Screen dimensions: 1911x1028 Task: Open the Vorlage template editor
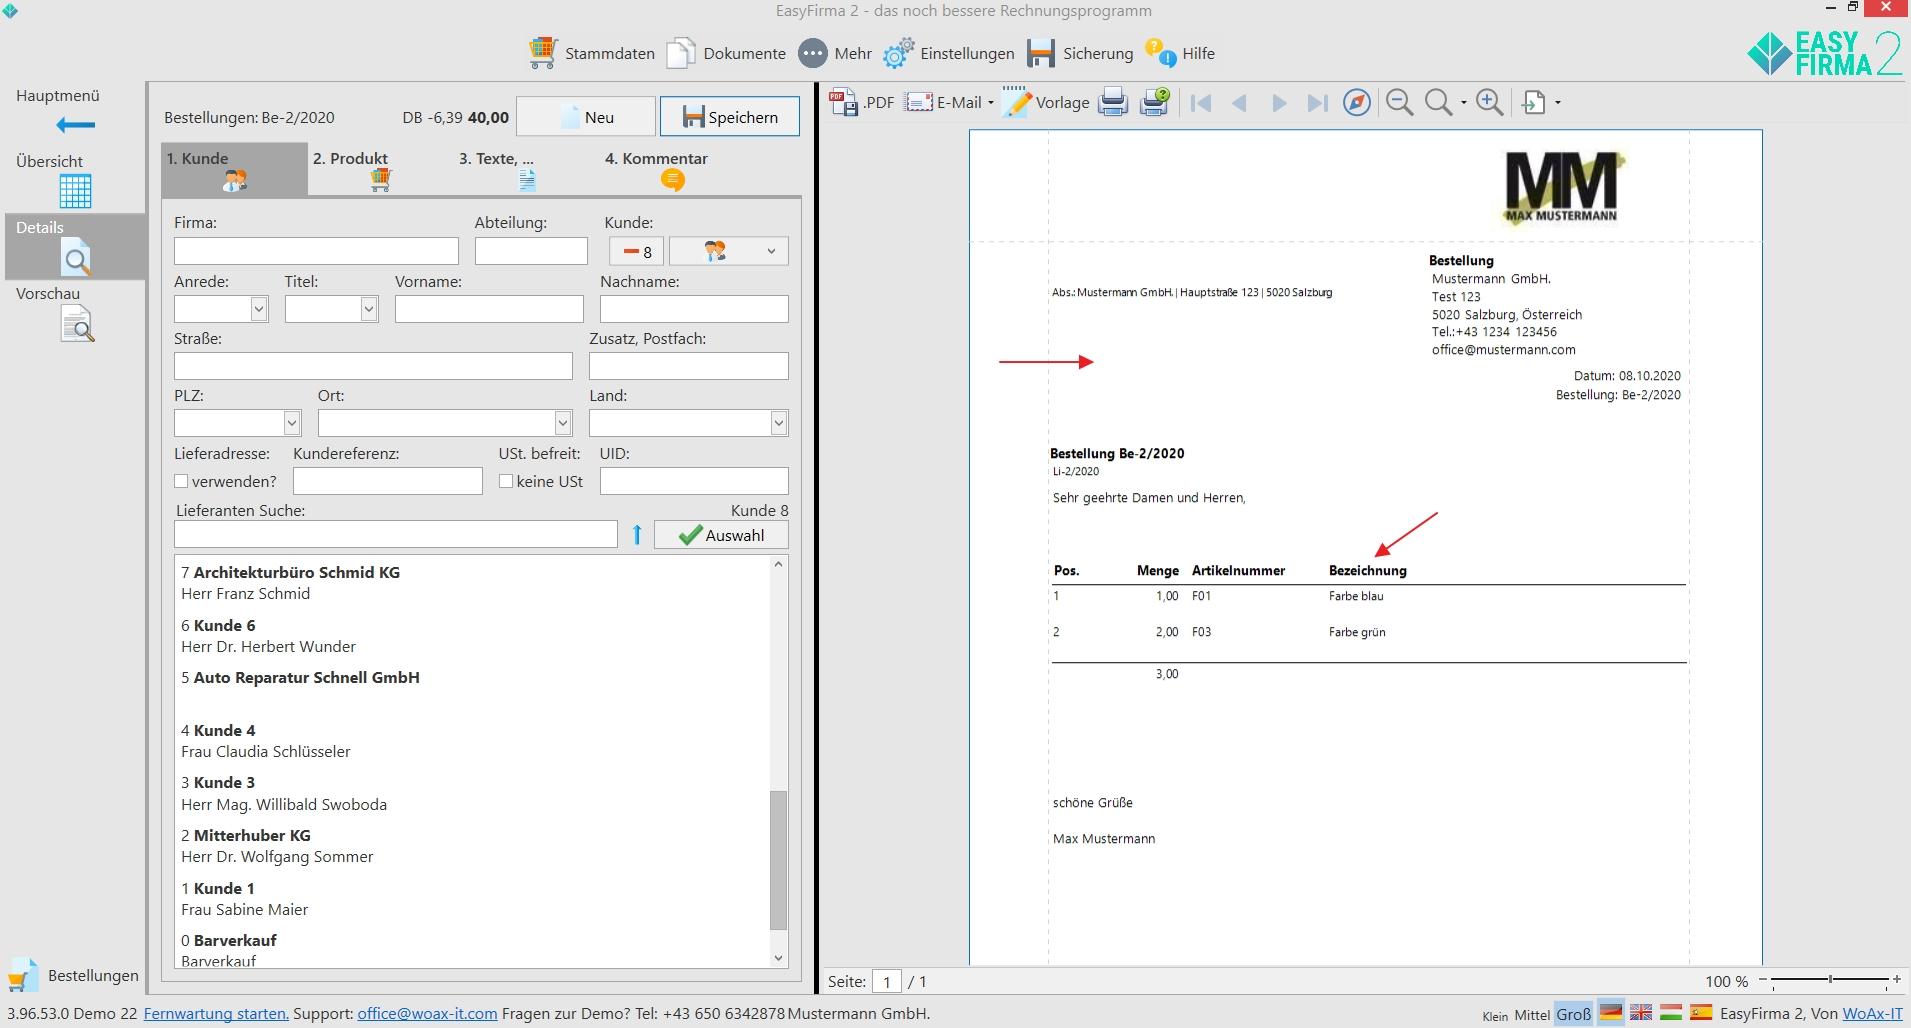click(1046, 102)
